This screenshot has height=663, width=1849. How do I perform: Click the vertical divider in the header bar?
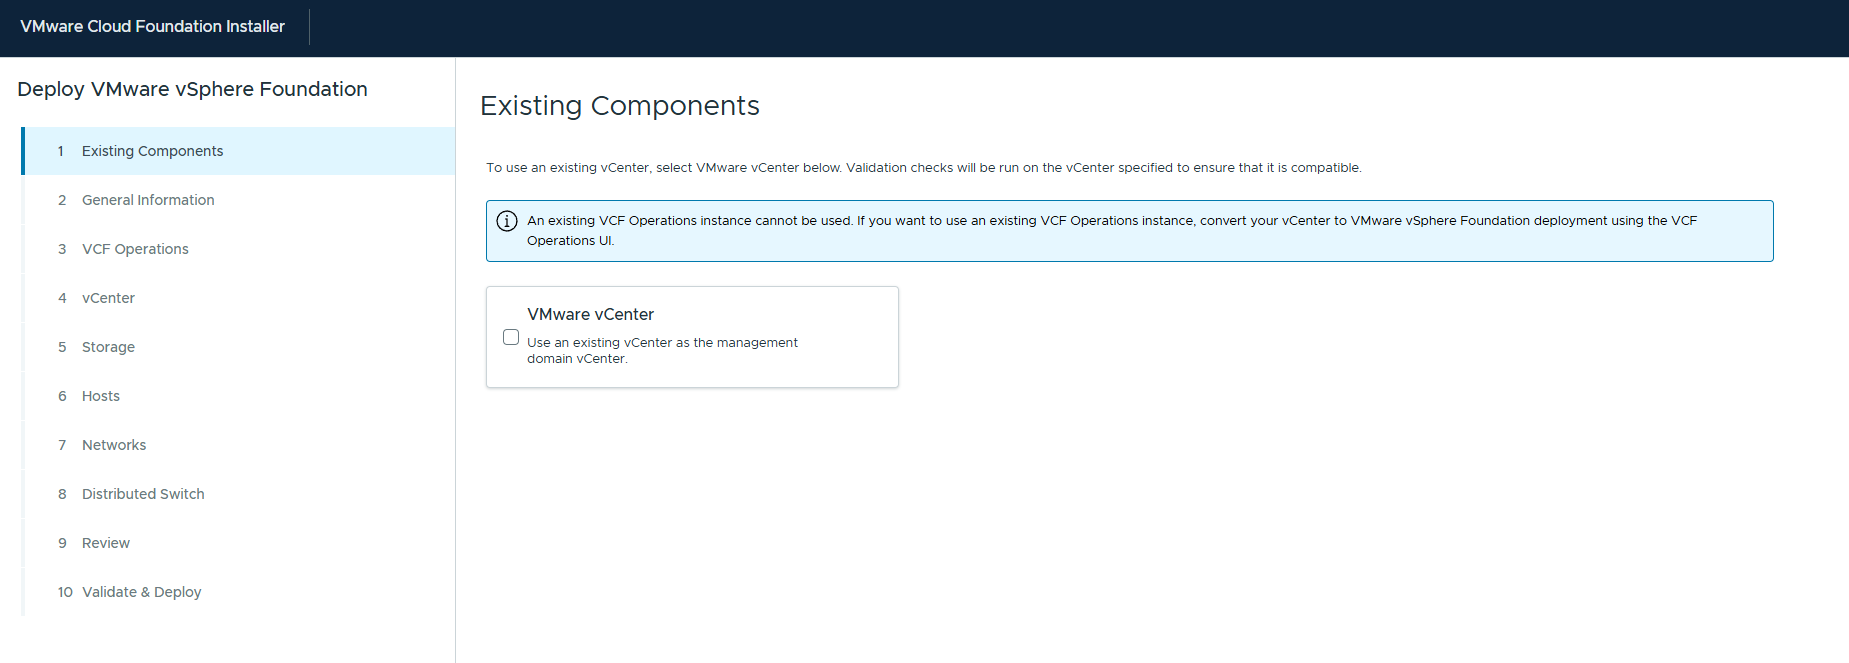click(x=310, y=27)
